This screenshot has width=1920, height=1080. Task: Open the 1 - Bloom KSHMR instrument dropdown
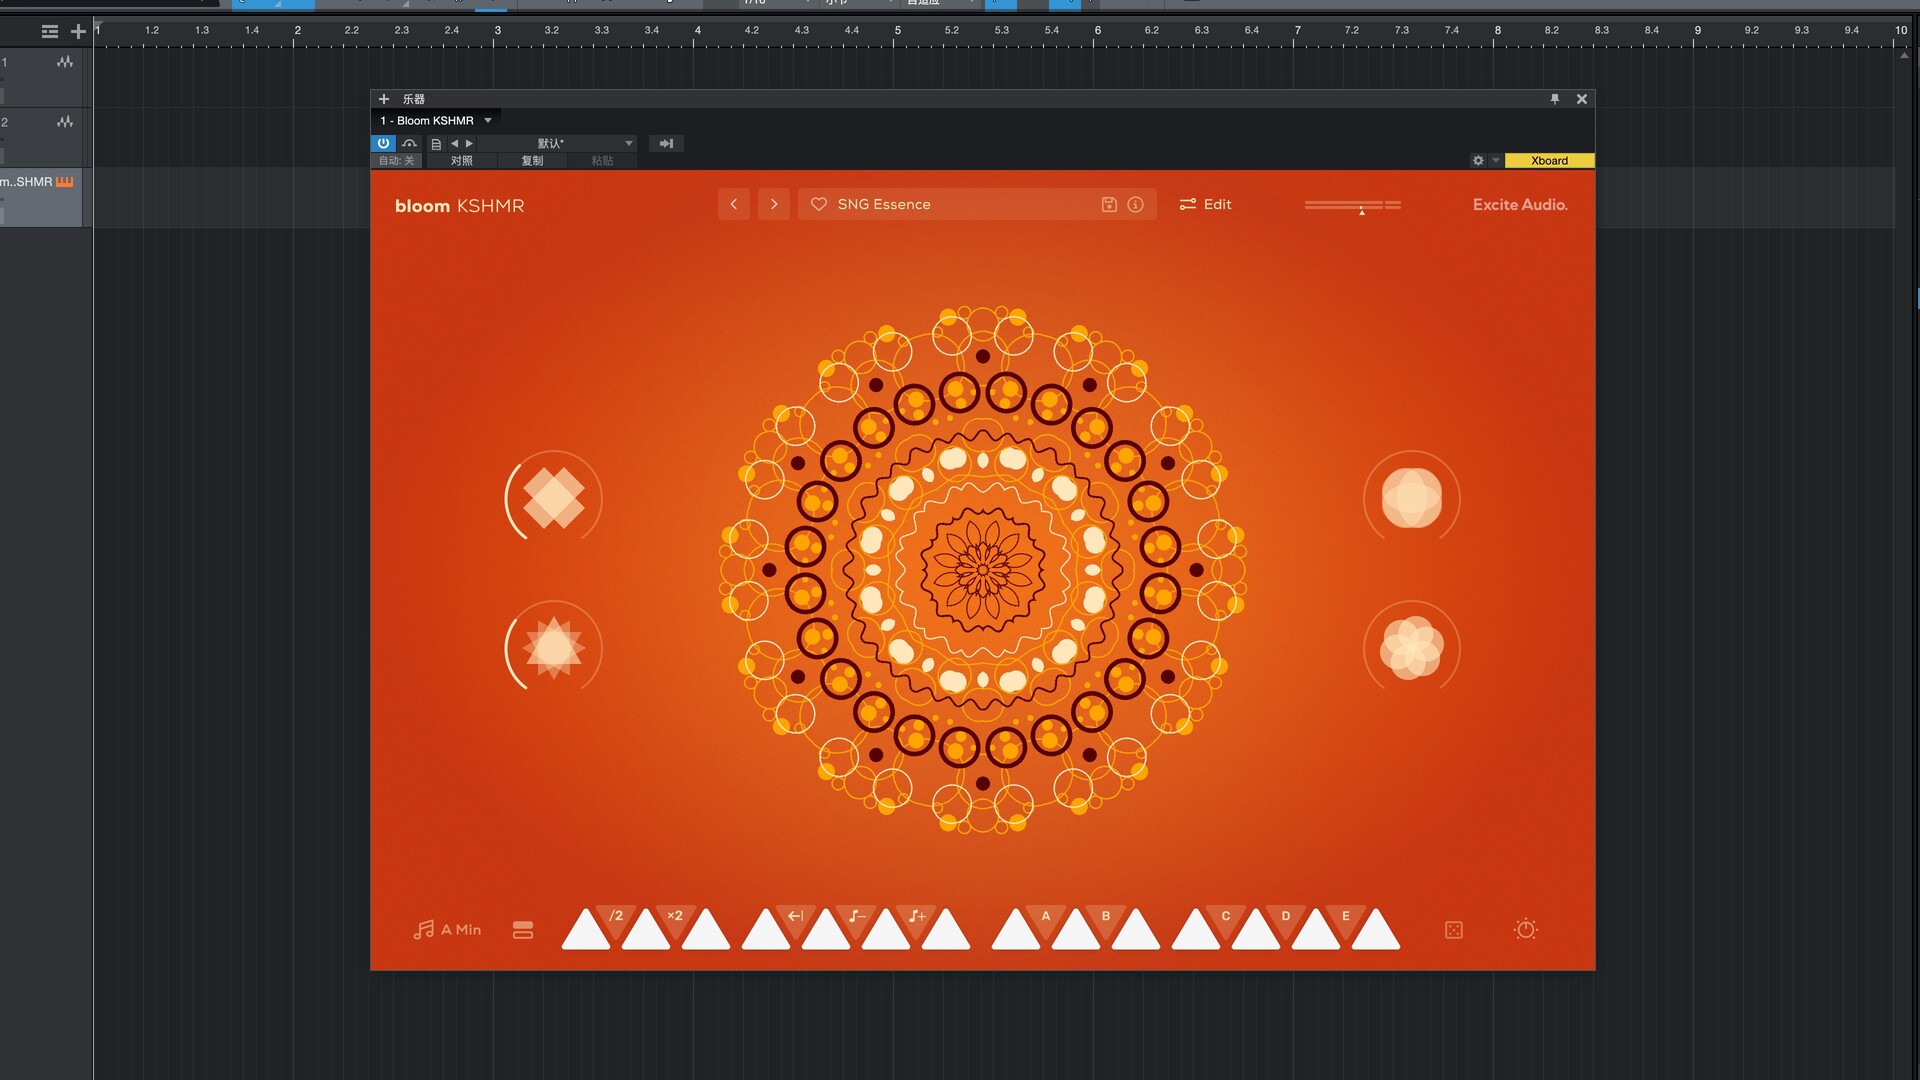(436, 120)
